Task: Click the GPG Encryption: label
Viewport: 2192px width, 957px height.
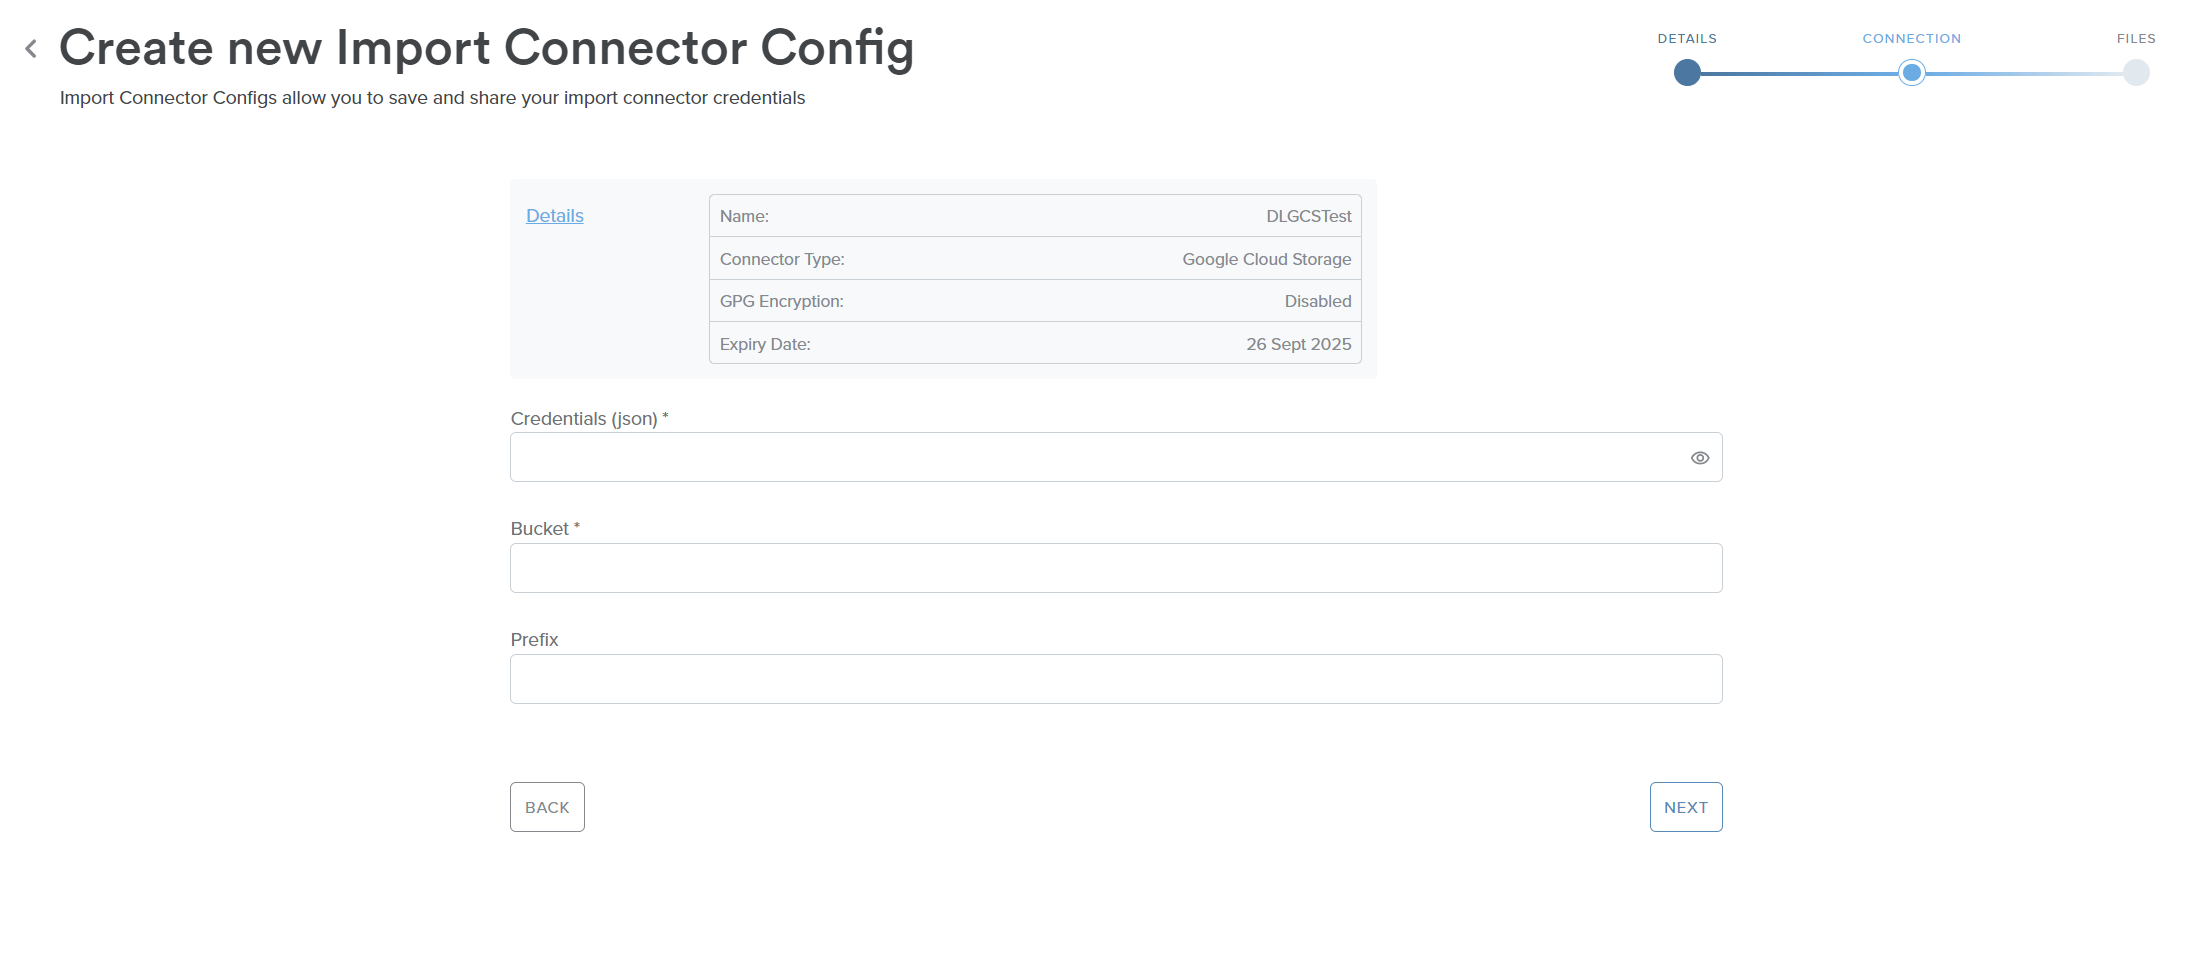Action: pos(782,301)
